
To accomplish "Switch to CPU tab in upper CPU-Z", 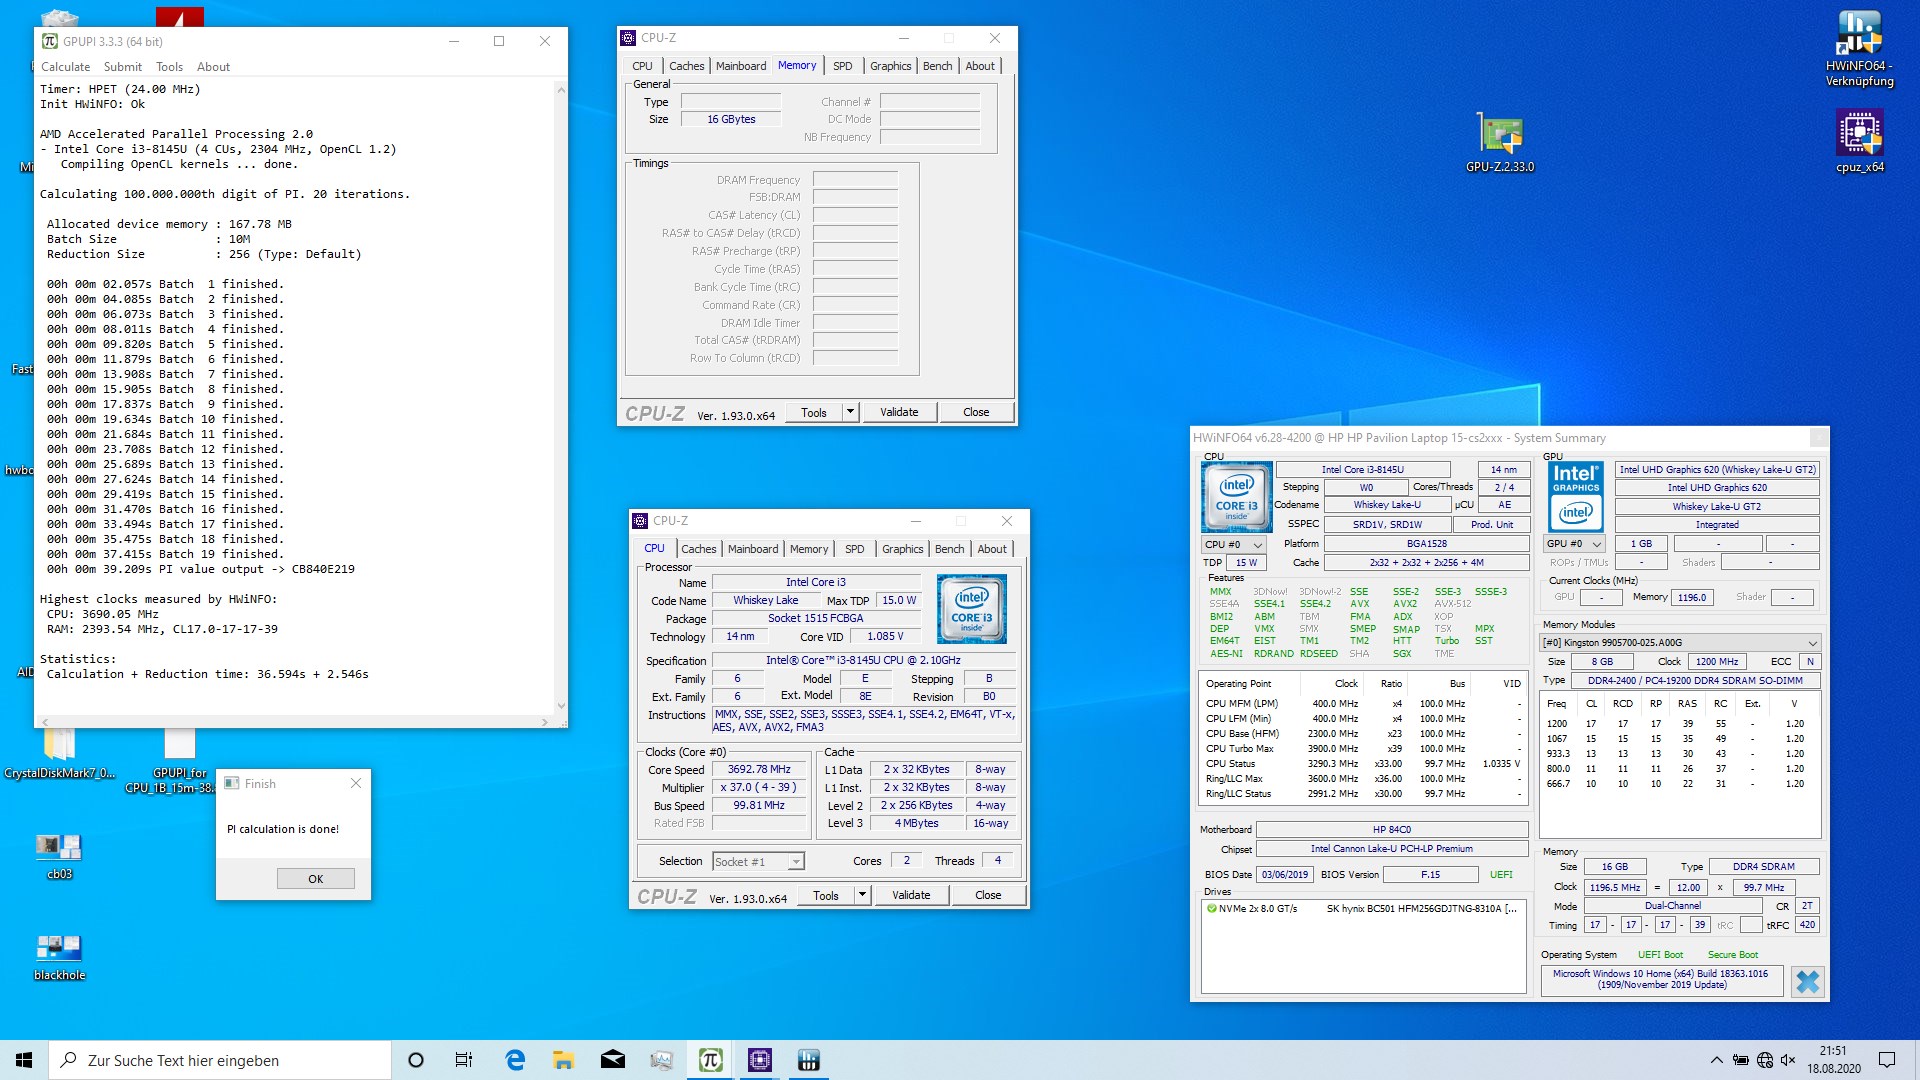I will (x=642, y=66).
